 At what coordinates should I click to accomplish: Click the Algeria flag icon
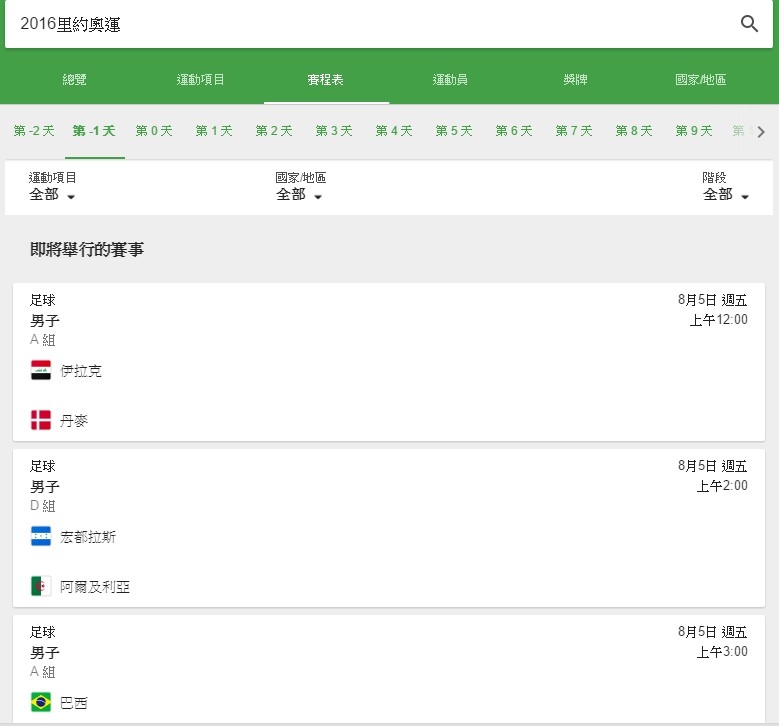(41, 586)
